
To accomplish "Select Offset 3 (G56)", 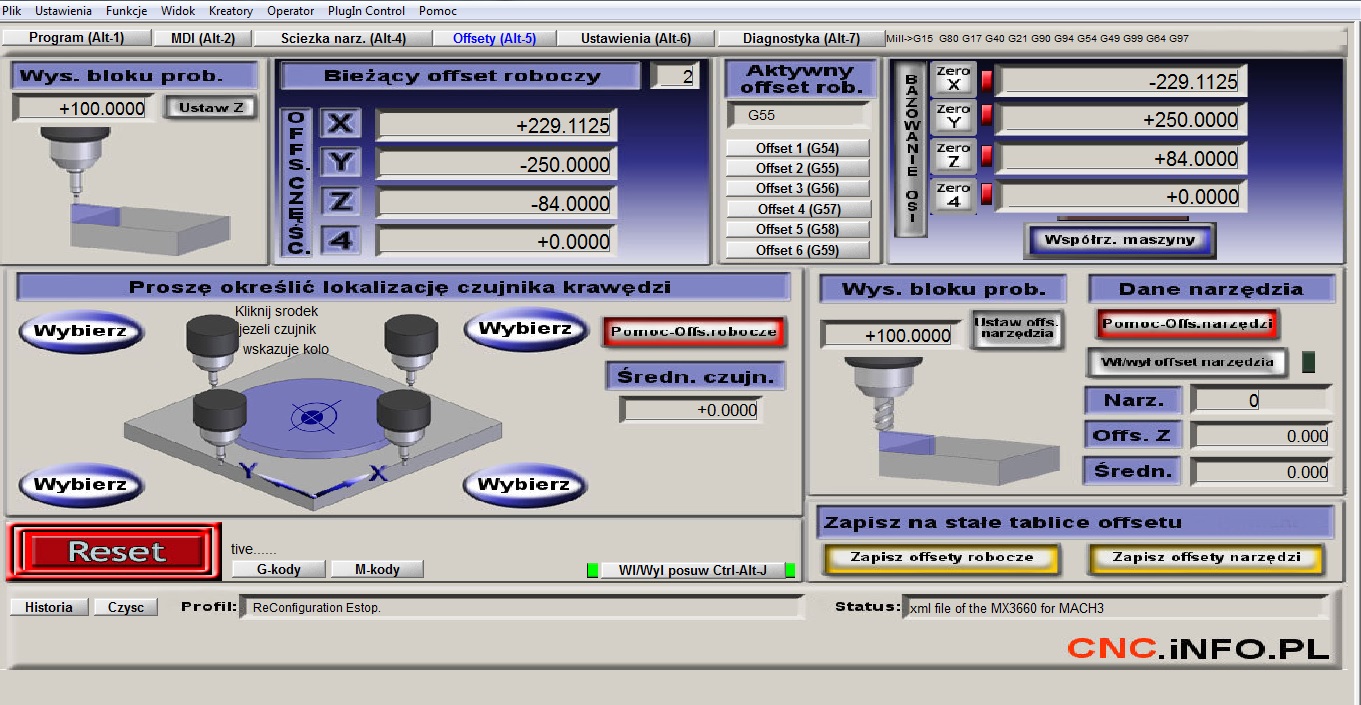I will [x=797, y=188].
